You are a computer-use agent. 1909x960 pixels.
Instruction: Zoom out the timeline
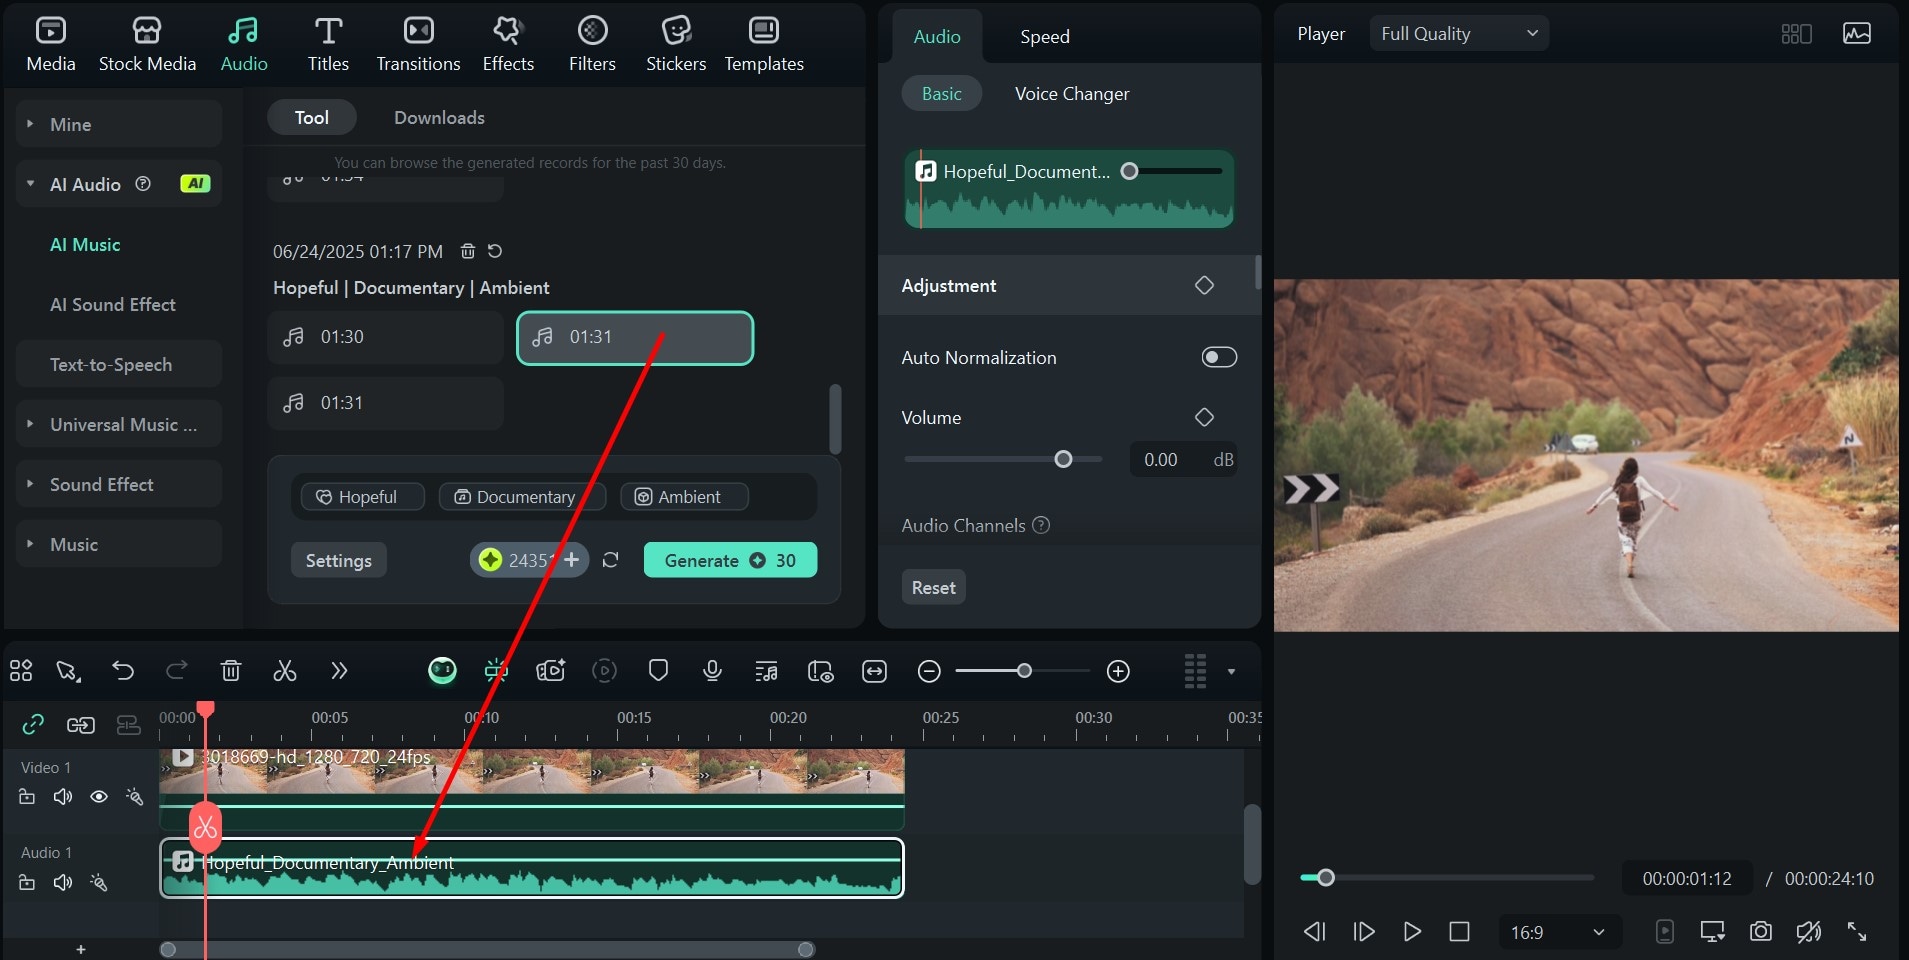pyautogui.click(x=929, y=671)
